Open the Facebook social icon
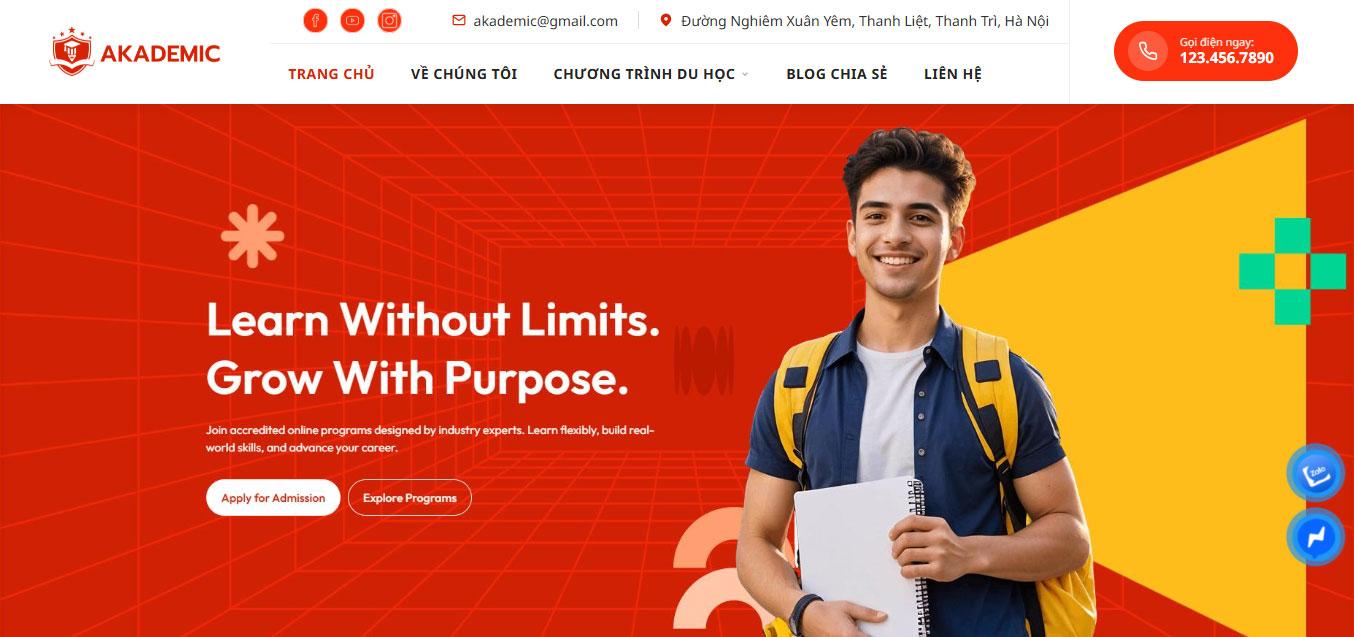 tap(315, 20)
